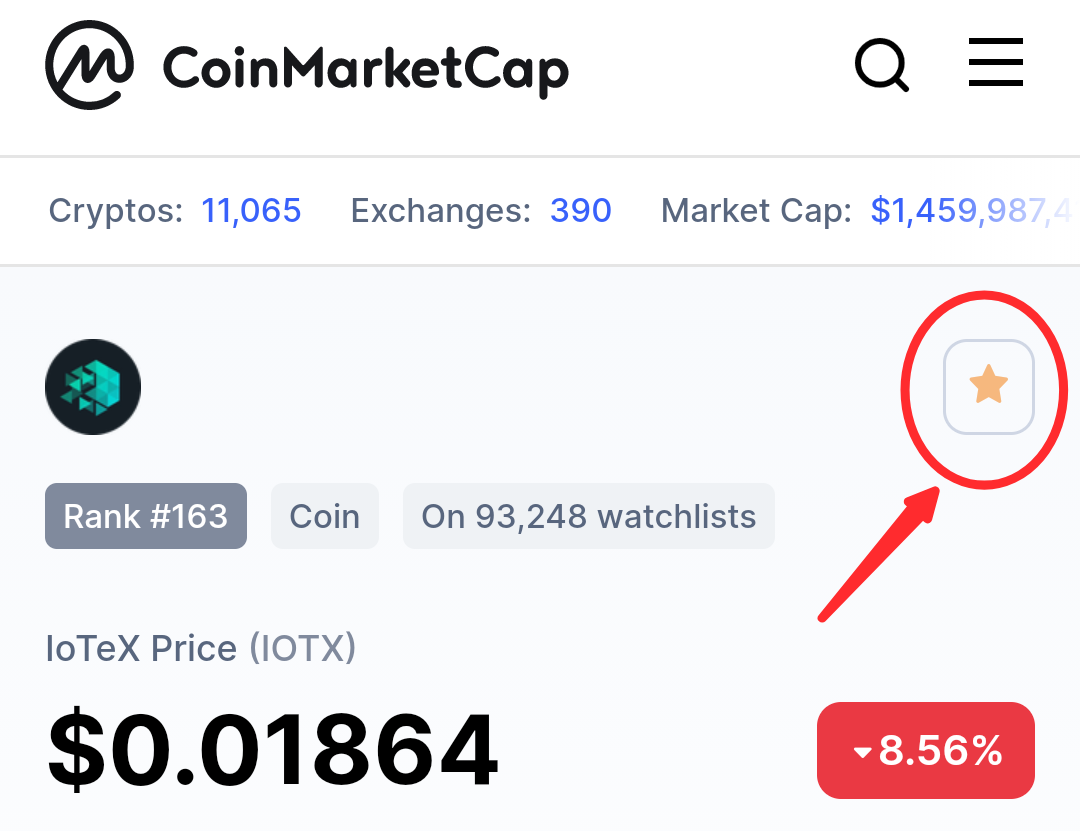Viewport: 1080px width, 831px height.
Task: Click the Rank #163 badge
Action: point(146,516)
